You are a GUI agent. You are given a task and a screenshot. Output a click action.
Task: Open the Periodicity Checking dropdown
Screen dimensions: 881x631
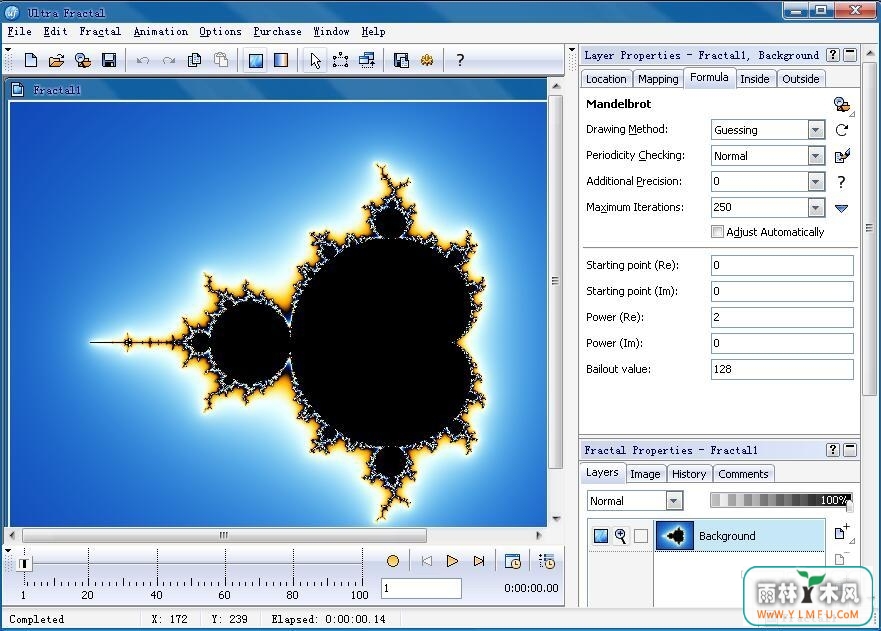[x=816, y=156]
